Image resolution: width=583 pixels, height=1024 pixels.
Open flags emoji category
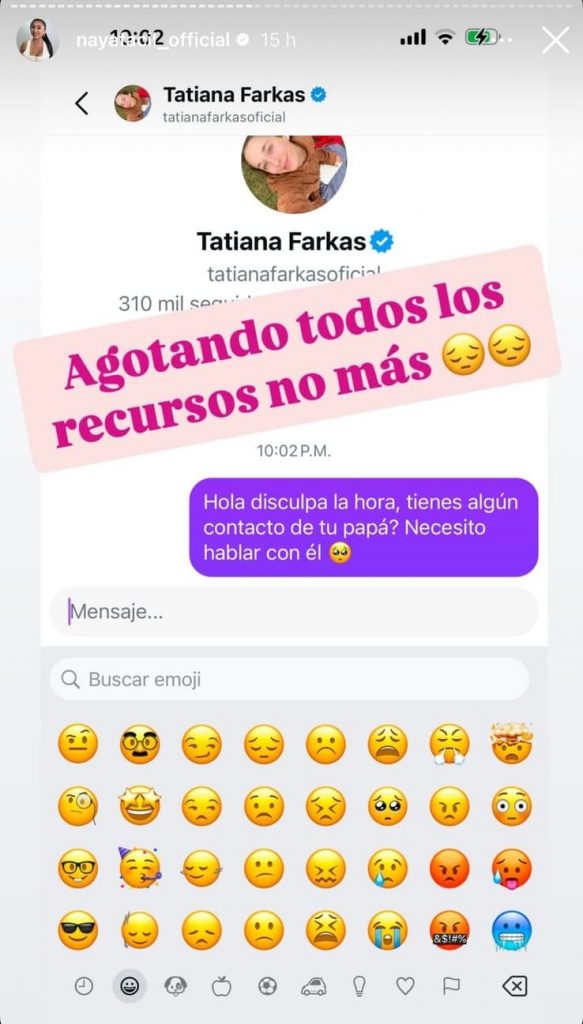(451, 986)
